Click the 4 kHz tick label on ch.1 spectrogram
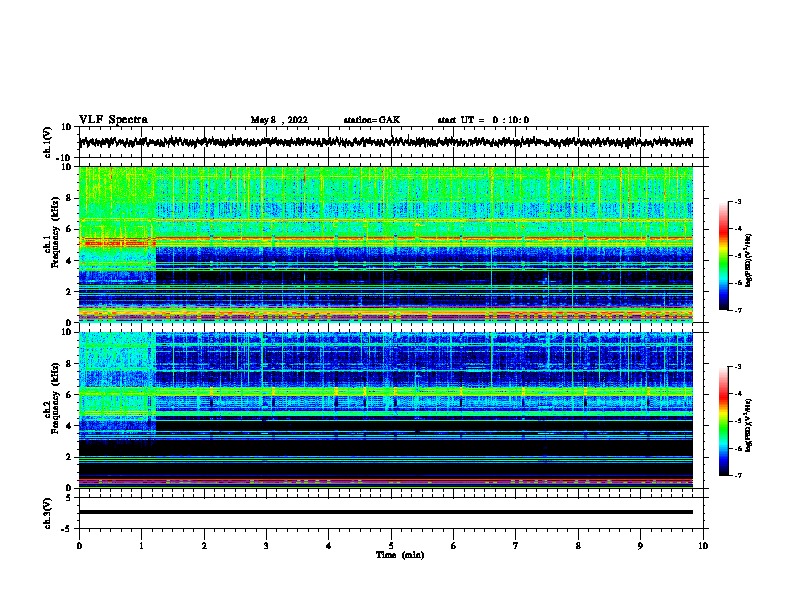792x612 pixels. (69, 261)
